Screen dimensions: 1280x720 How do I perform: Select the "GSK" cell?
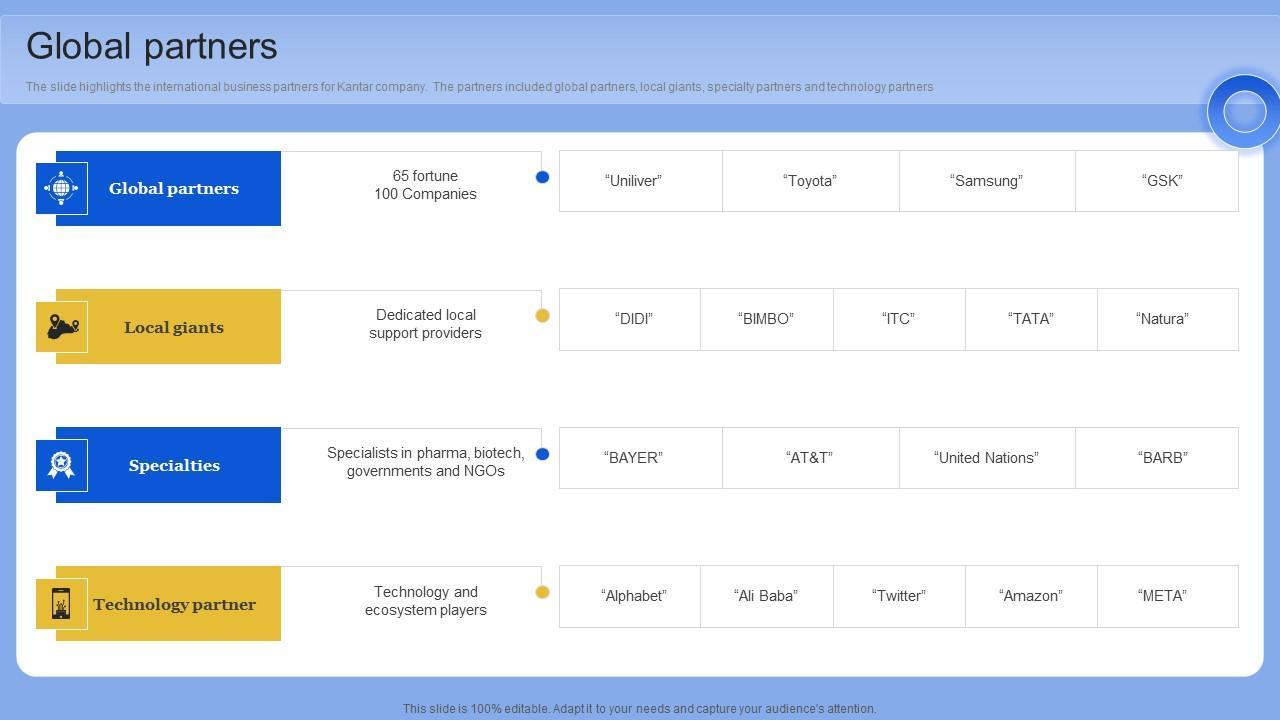point(1157,181)
